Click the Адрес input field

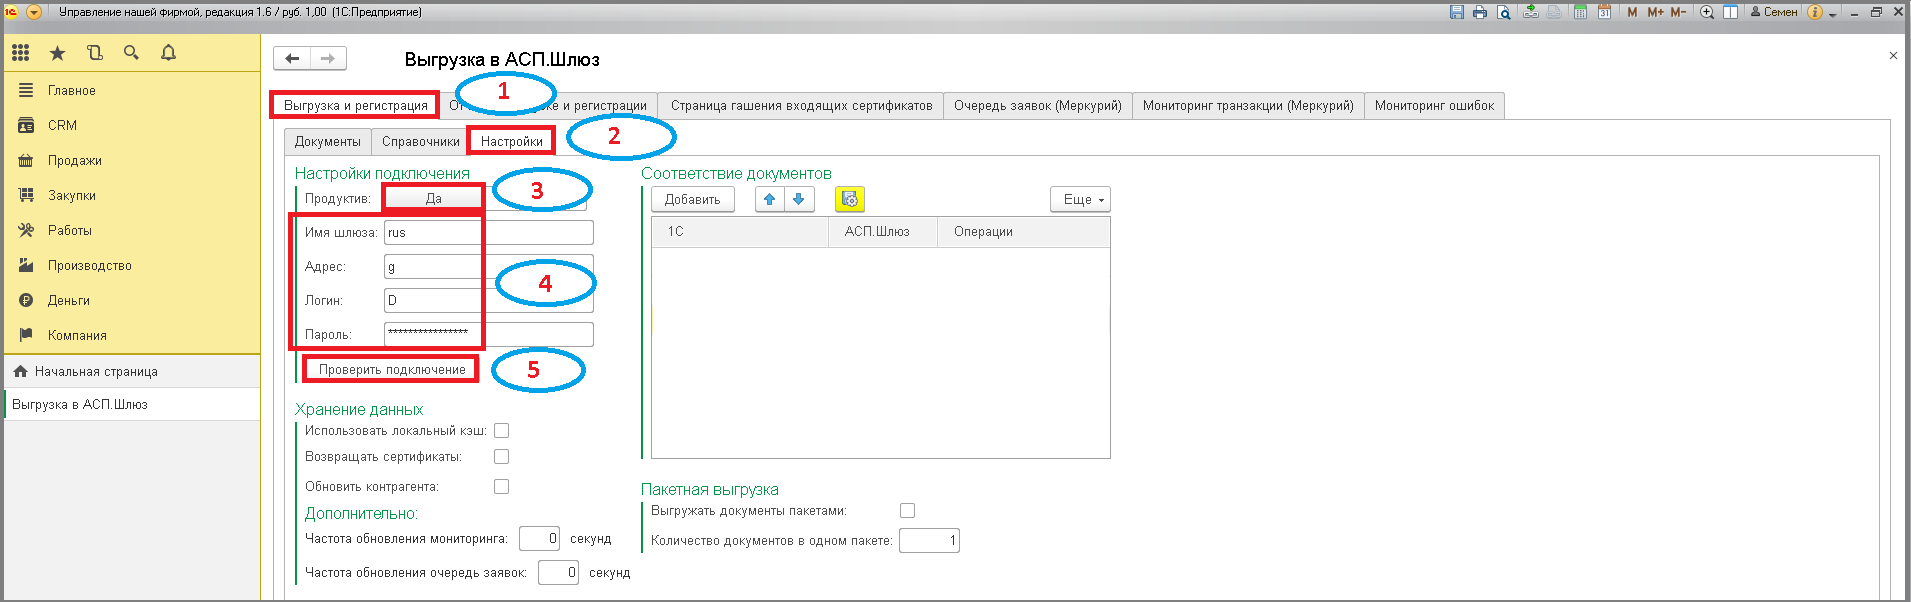[488, 267]
